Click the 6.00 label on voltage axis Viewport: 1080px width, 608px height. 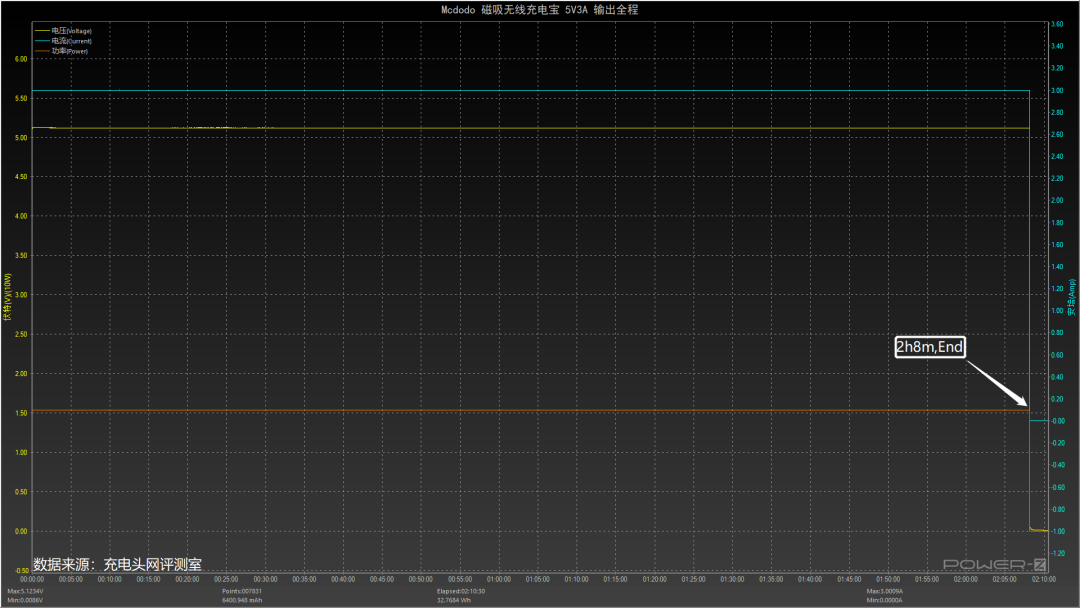[21, 59]
